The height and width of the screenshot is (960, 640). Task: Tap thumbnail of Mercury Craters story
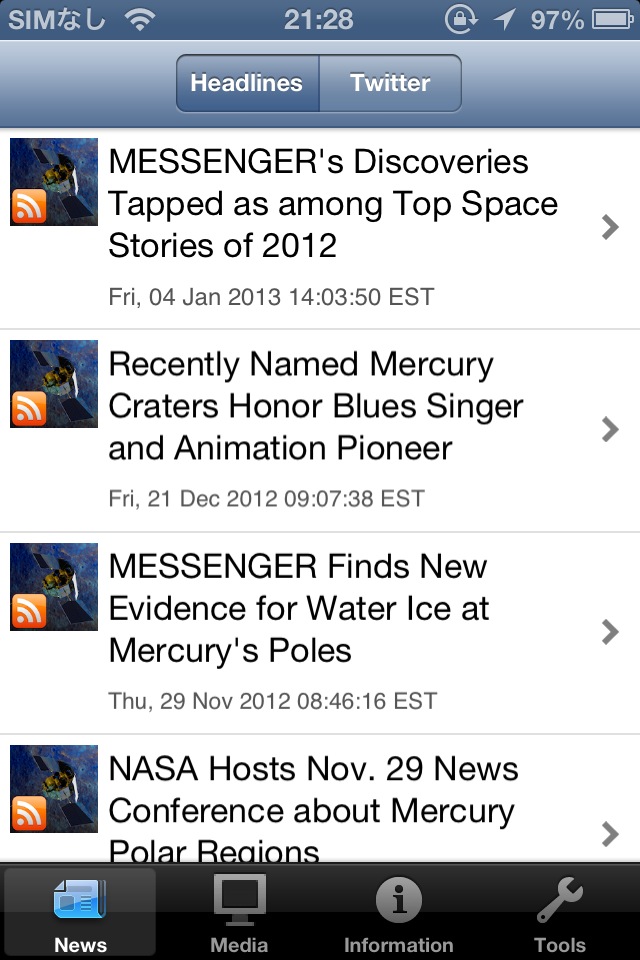click(x=54, y=384)
